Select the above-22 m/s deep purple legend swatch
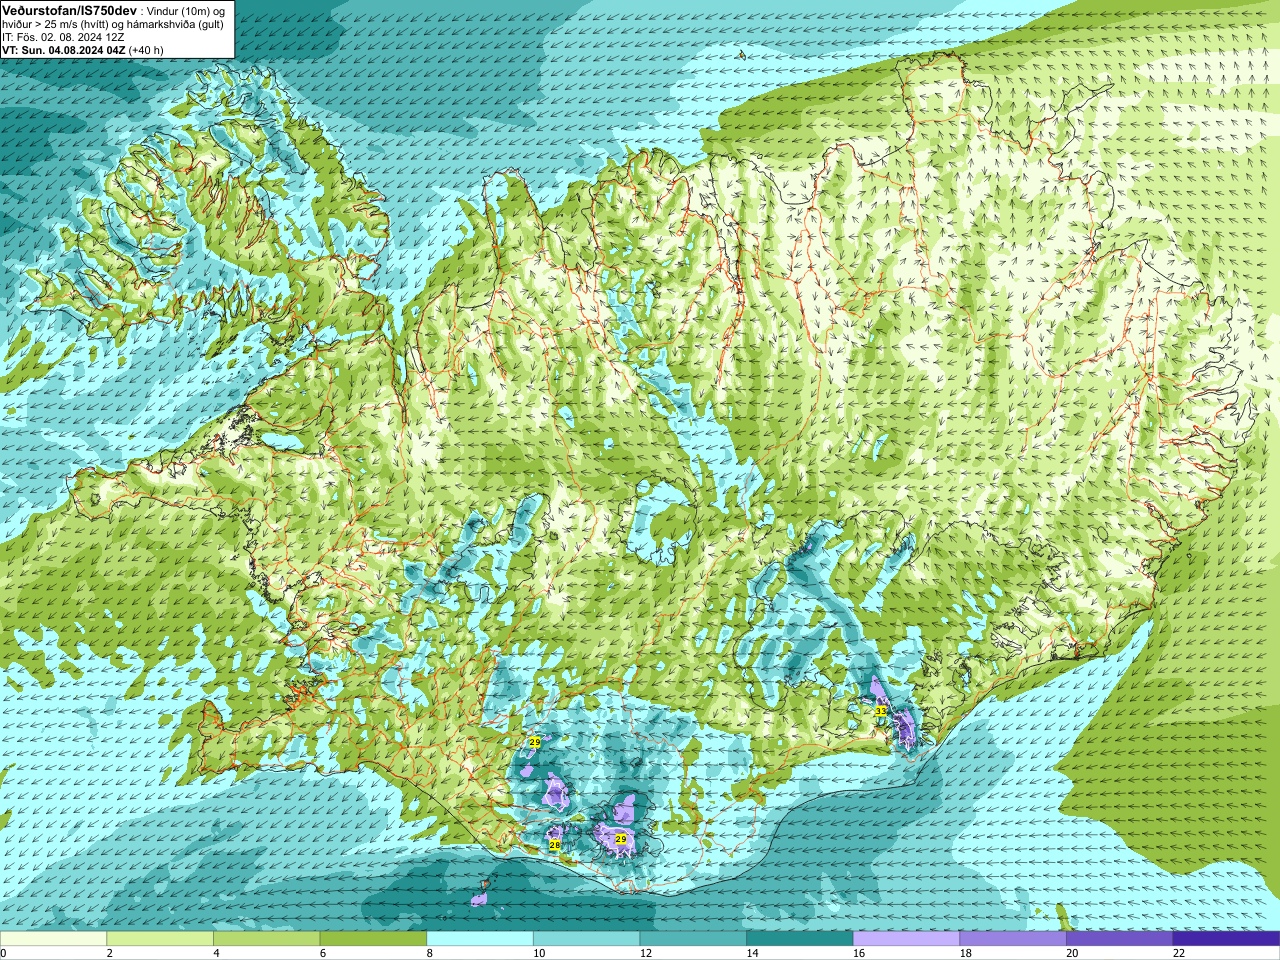1280x960 pixels. tap(1226, 938)
